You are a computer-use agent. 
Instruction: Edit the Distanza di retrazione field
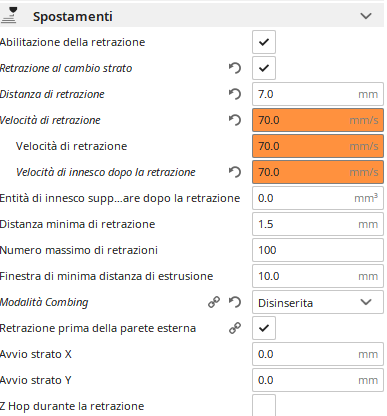318,94
